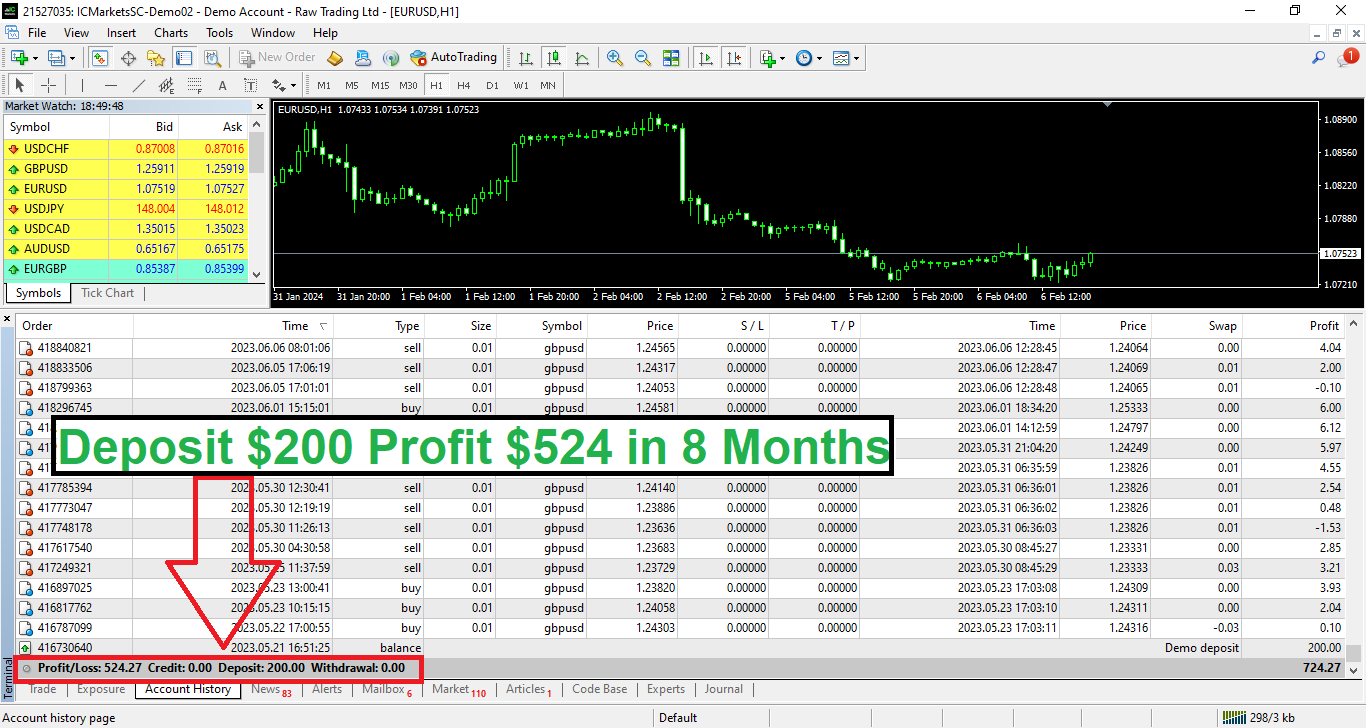Toggle the Chart Shift button

735,58
